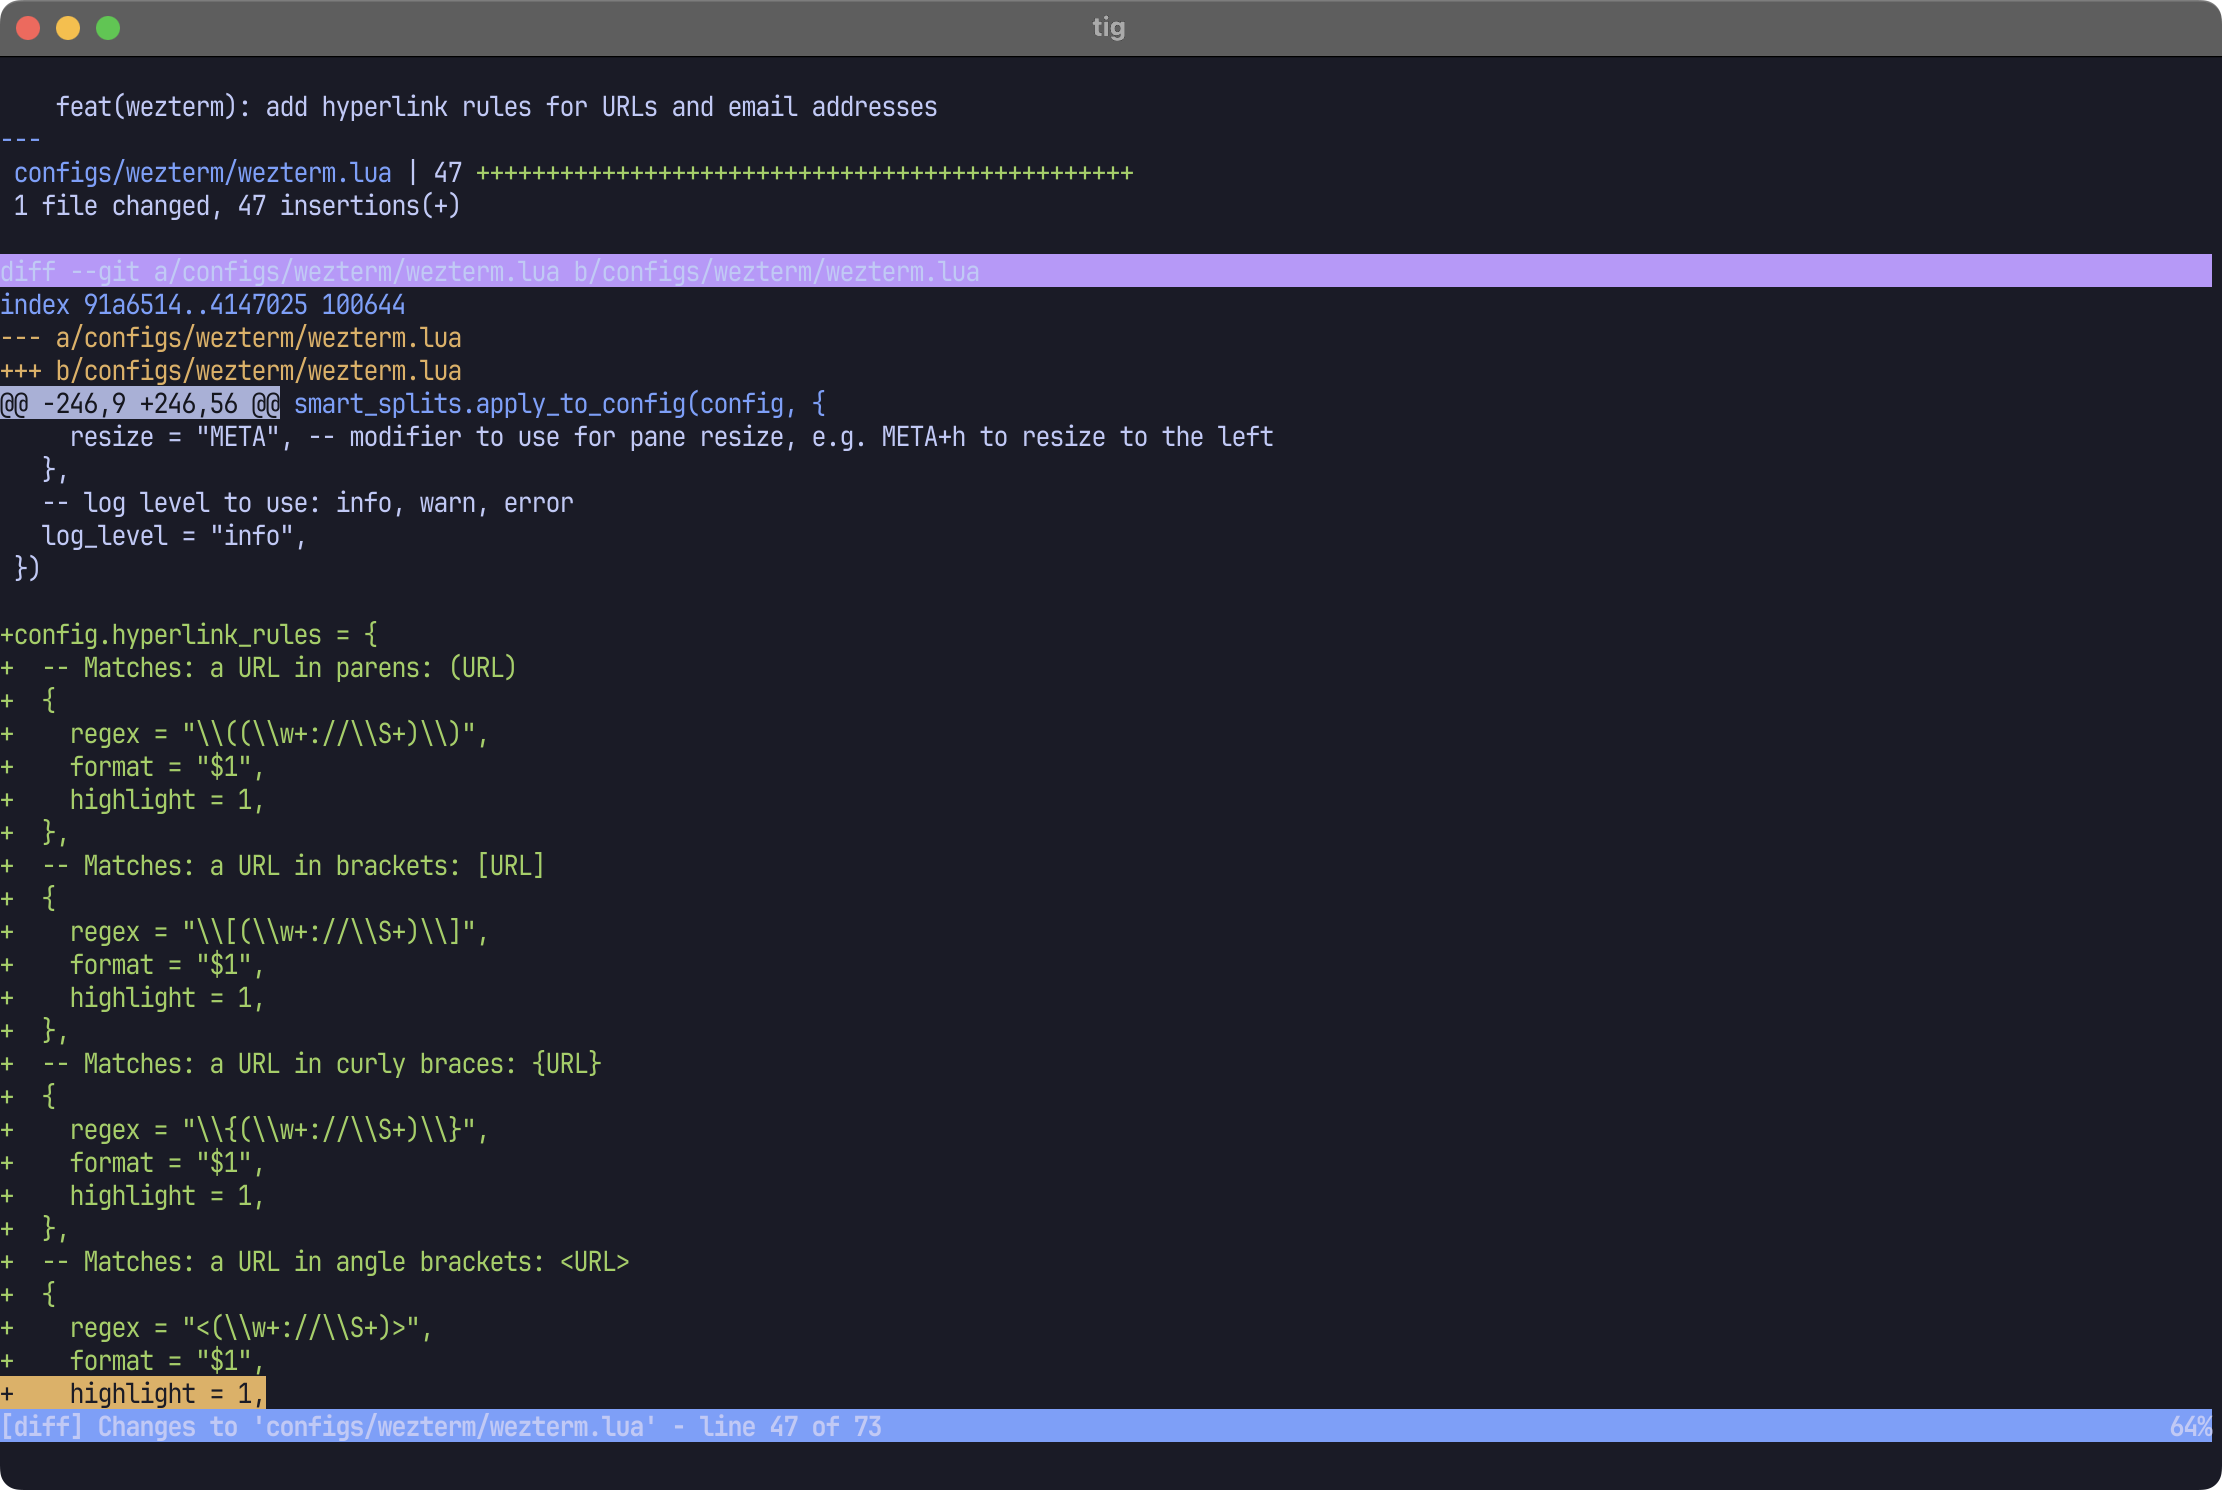
Task: Select '-- Matches: a URL in curly braces: {URL}' line
Action: (x=300, y=1064)
